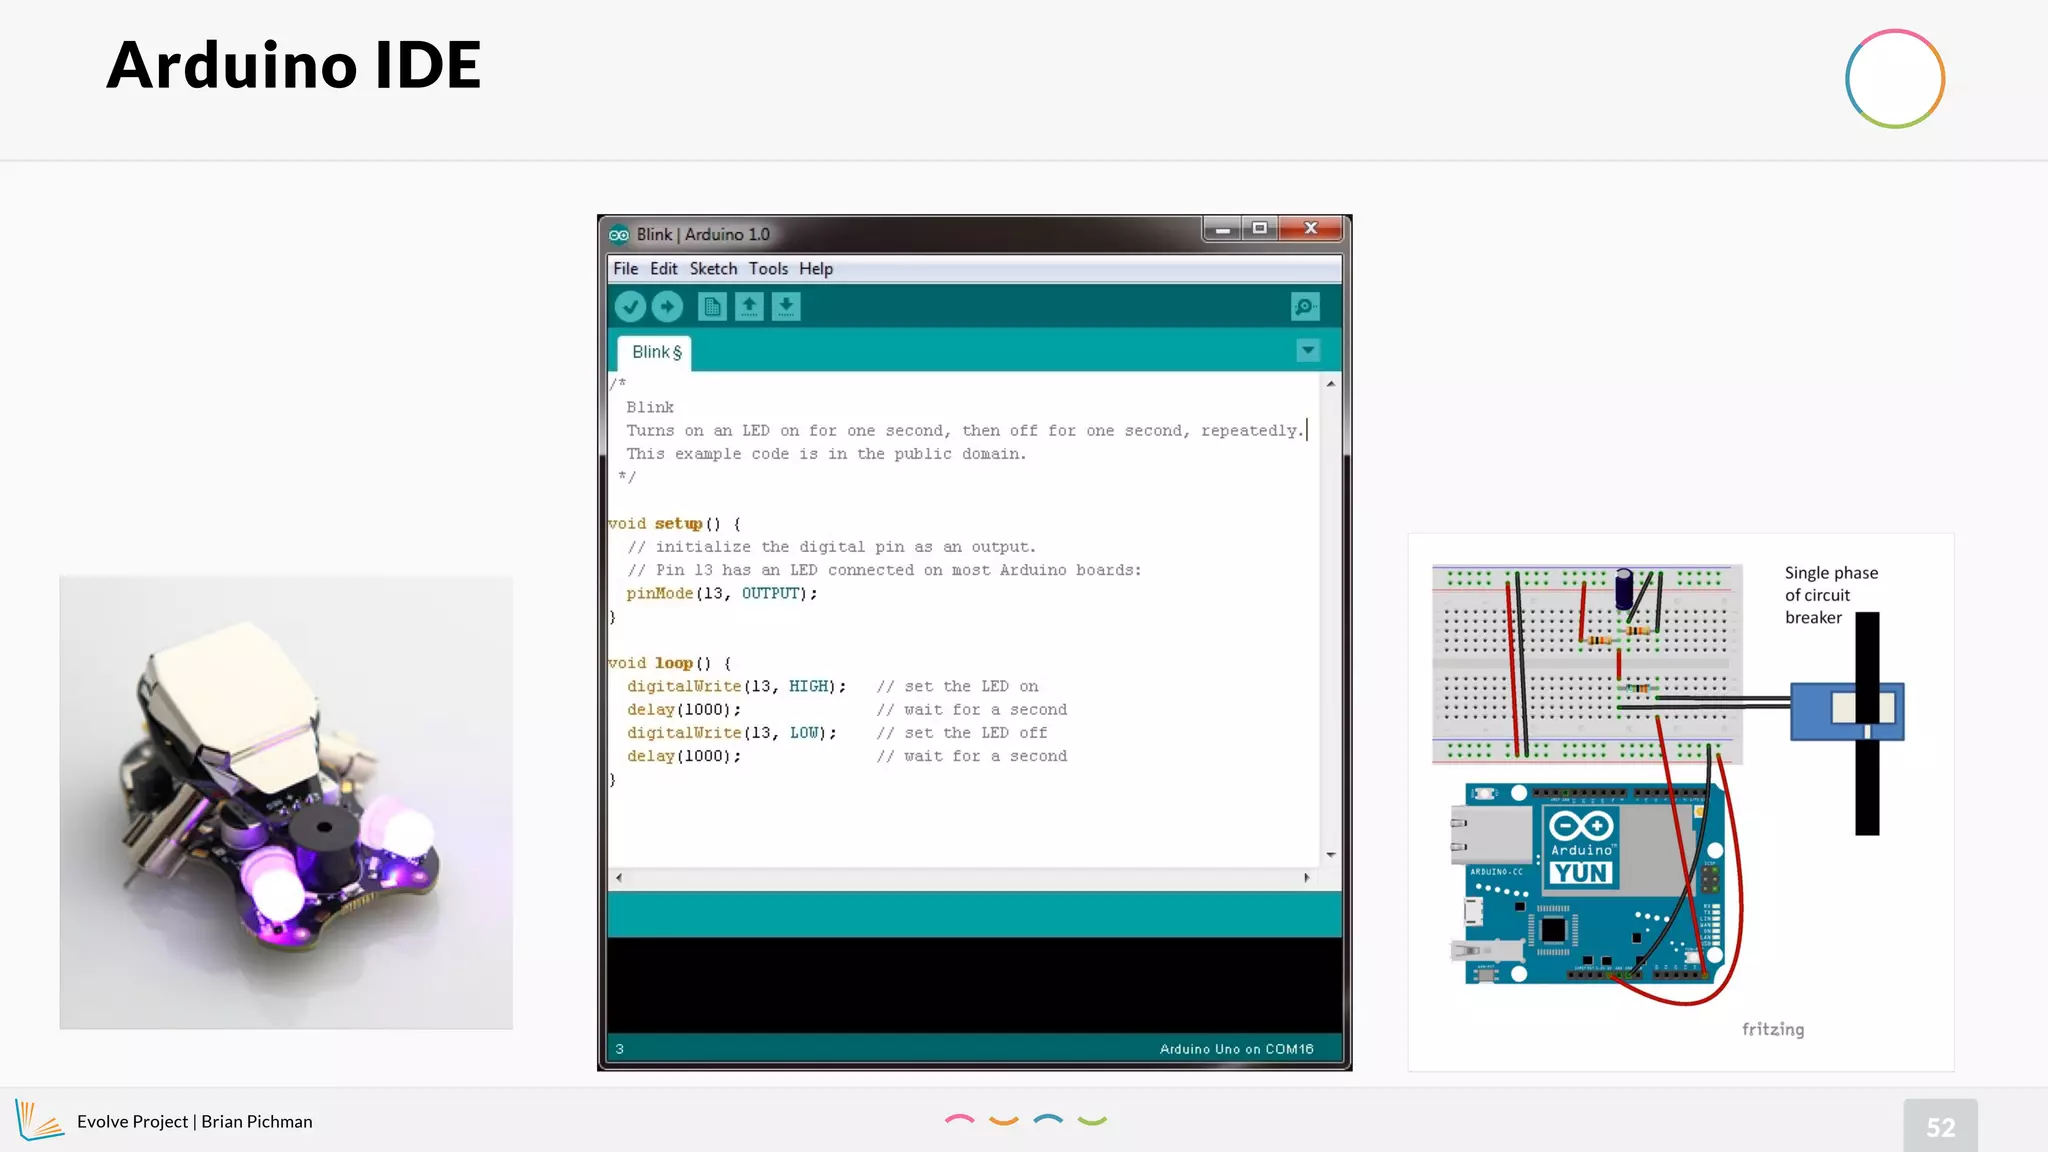Viewport: 2048px width, 1152px height.
Task: Click 'Evolve Project | Brian Pichman' footer text
Action: click(x=195, y=1122)
